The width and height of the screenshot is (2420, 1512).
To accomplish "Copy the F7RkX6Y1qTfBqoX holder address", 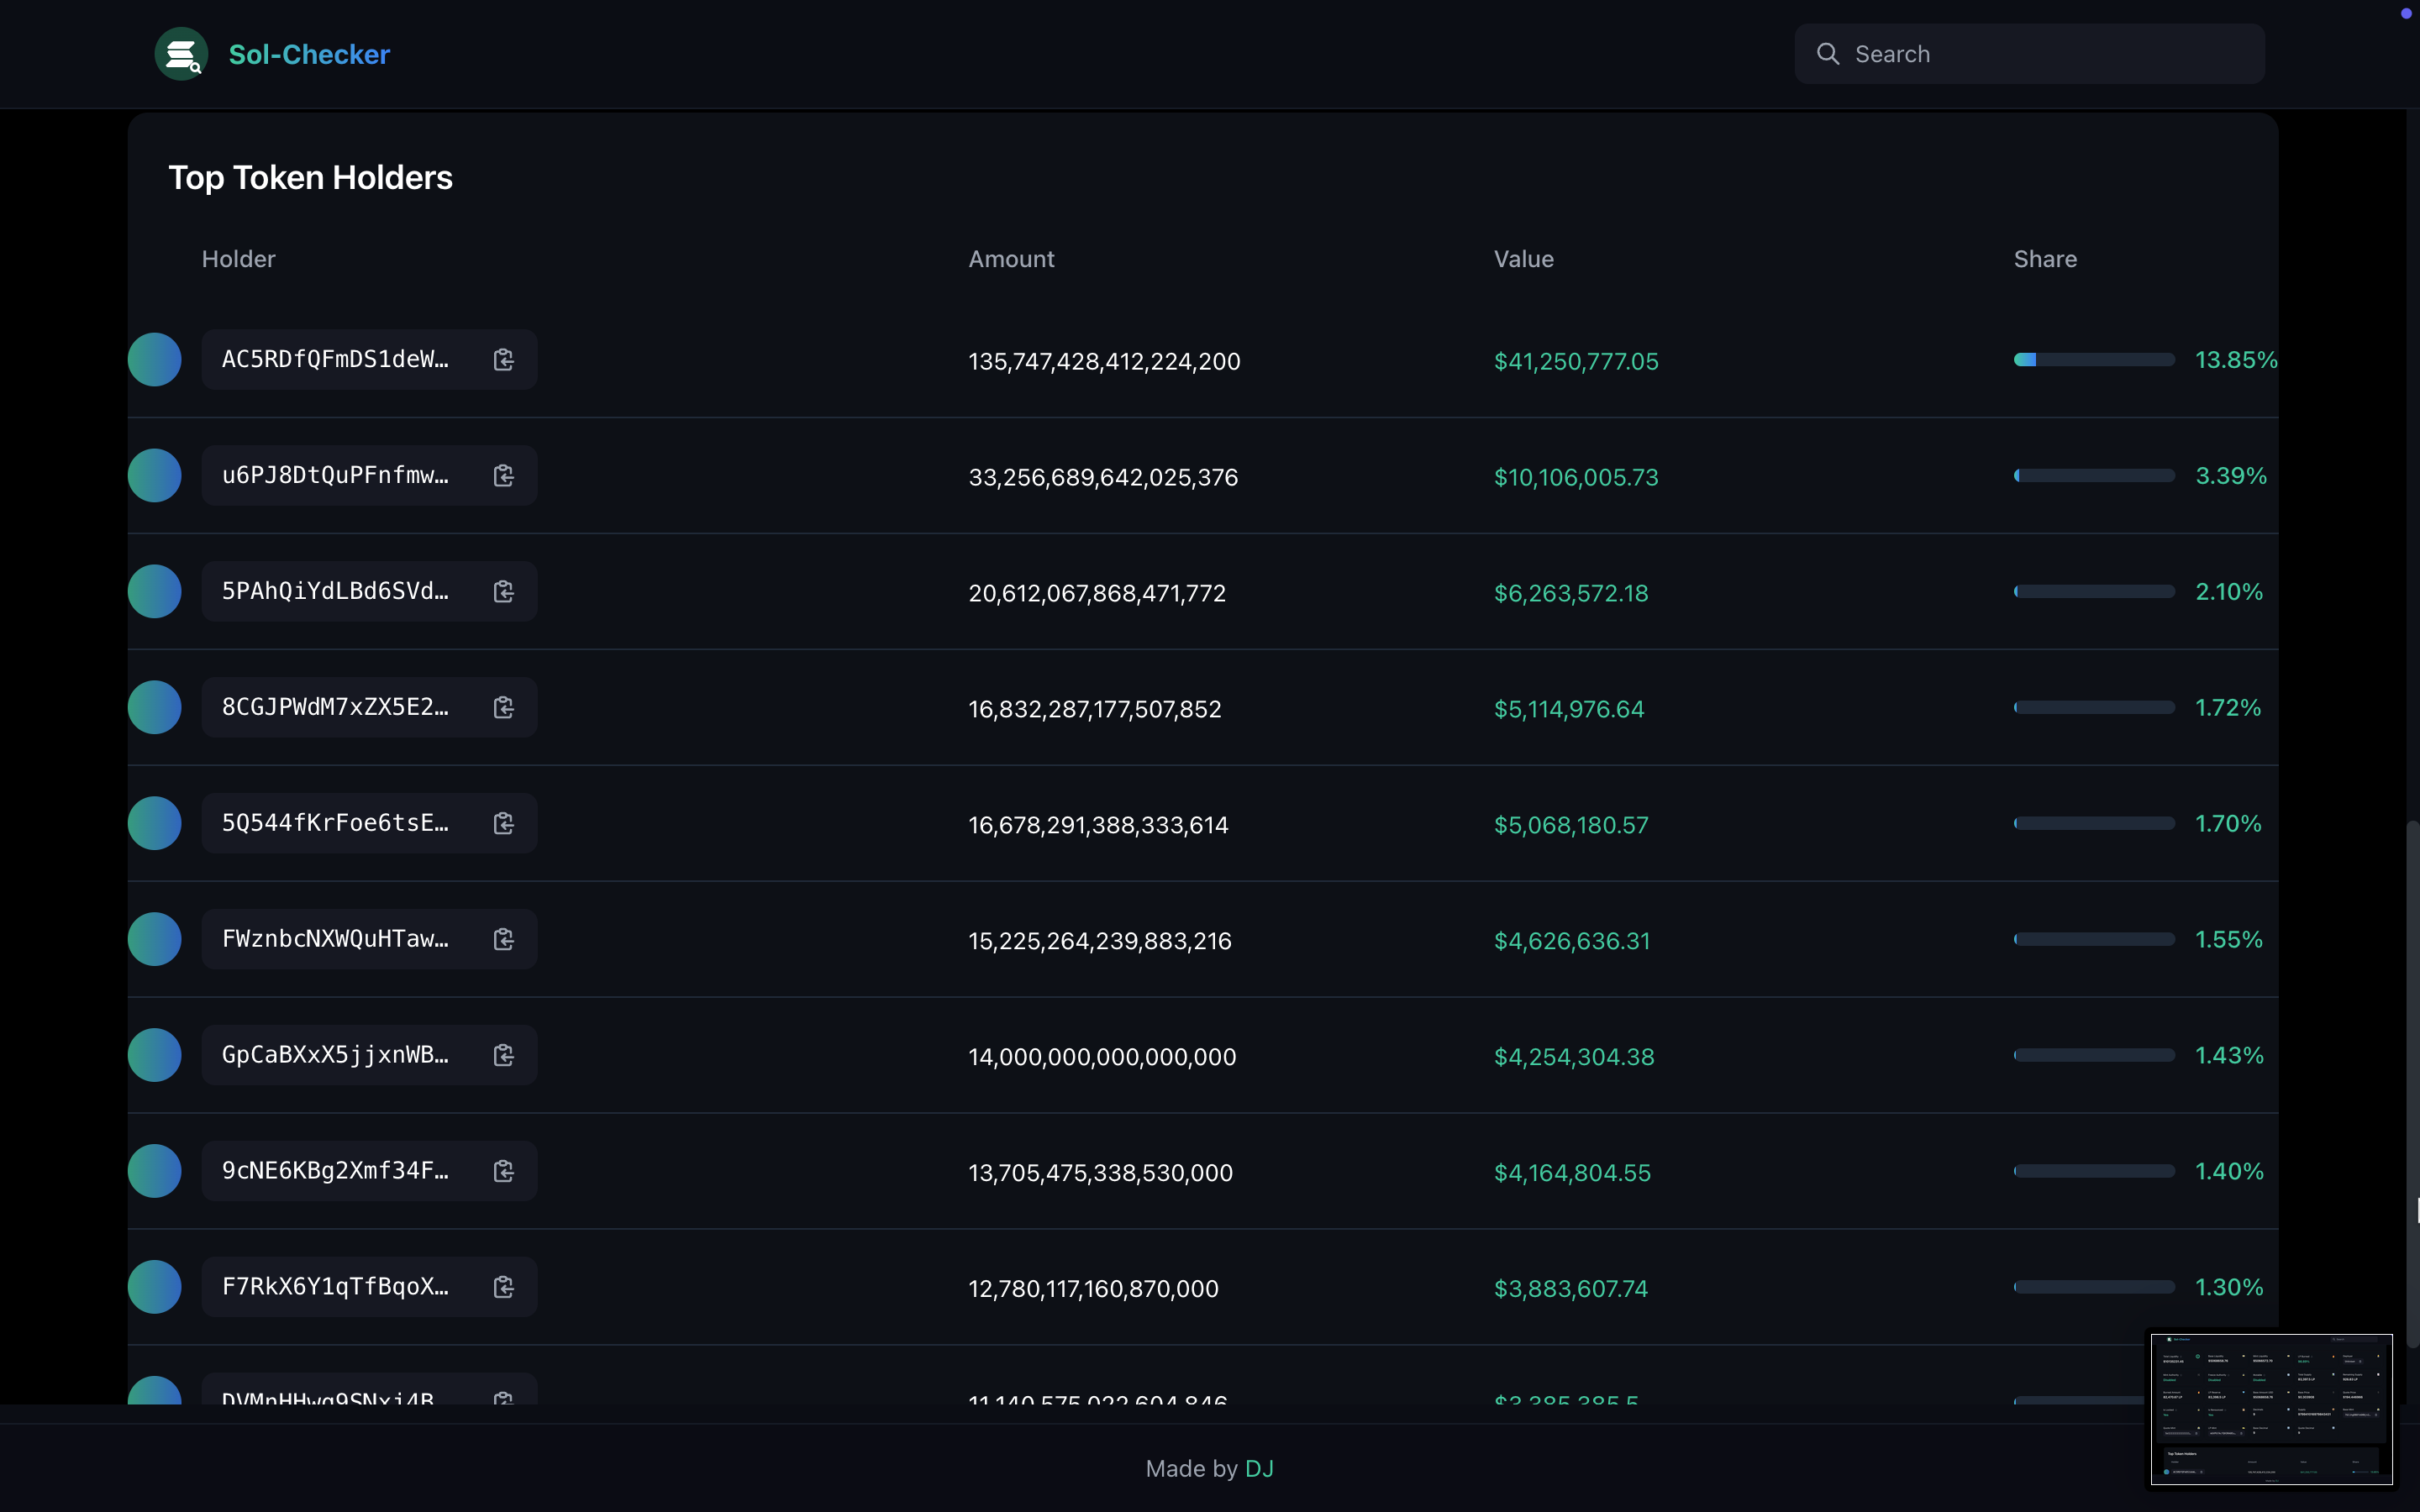I will click(x=504, y=1286).
